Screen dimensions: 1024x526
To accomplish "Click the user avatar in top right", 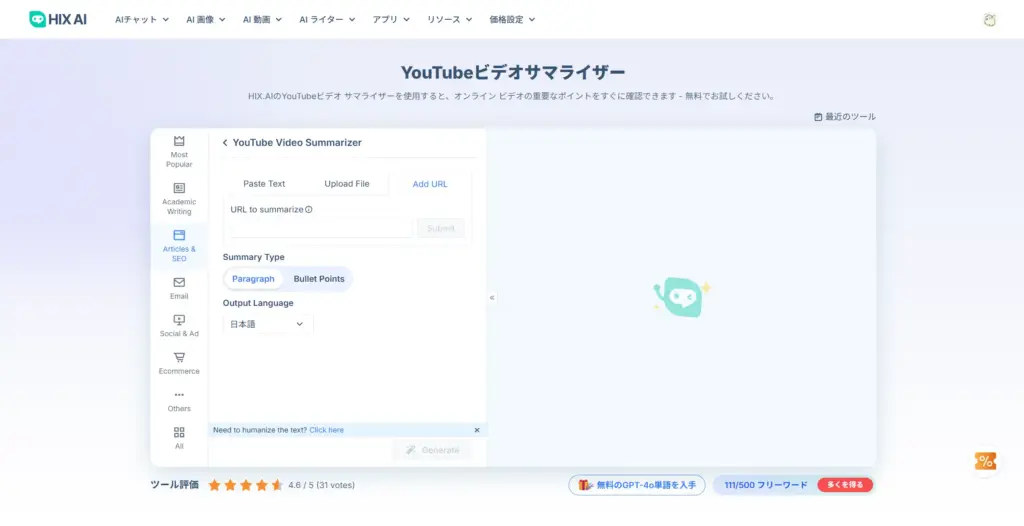I will (x=989, y=19).
